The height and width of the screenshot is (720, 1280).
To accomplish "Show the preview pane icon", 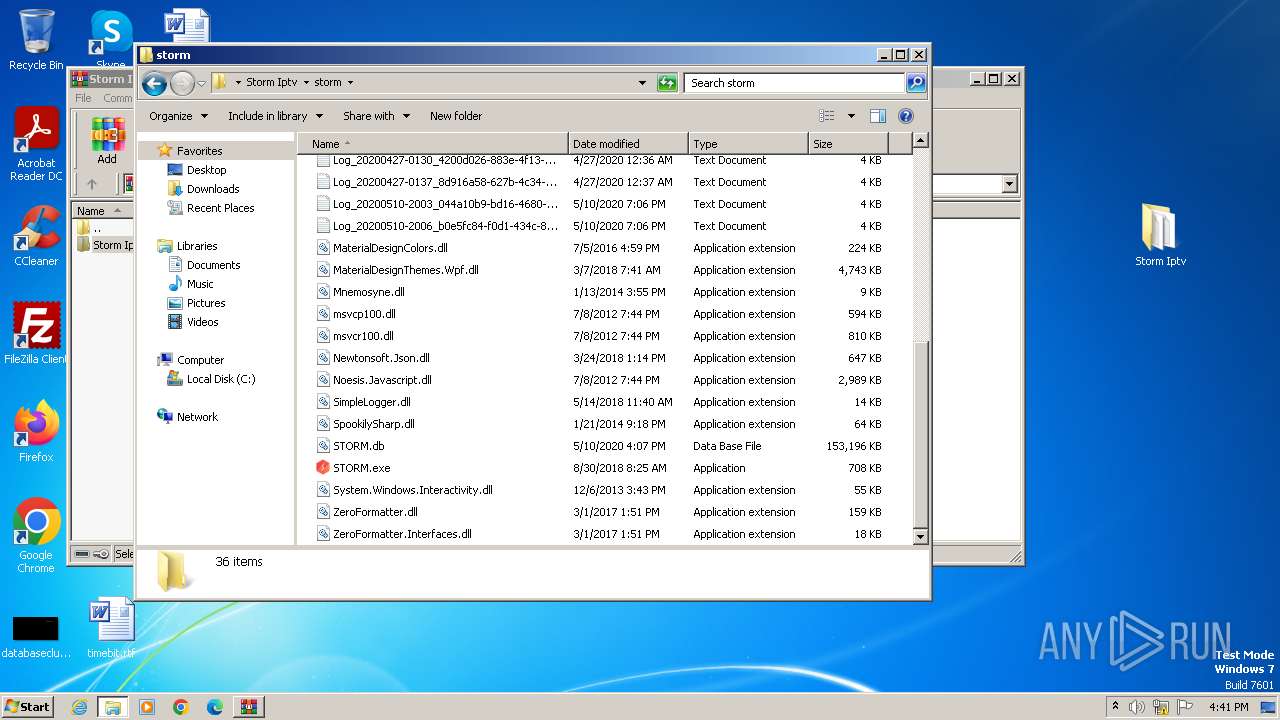I will pos(878,116).
